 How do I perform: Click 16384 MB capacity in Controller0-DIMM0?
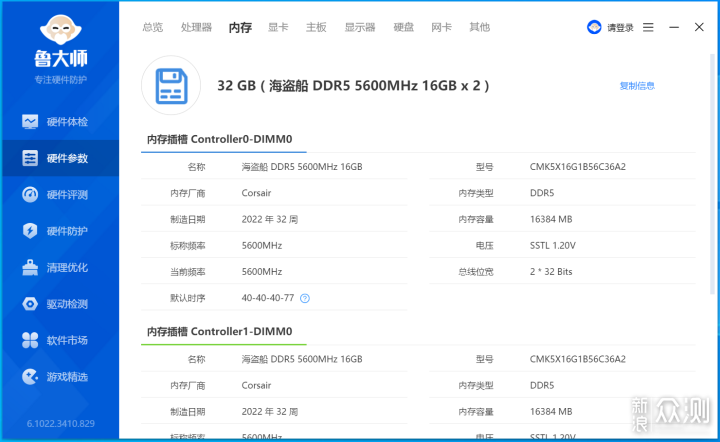tap(551, 219)
